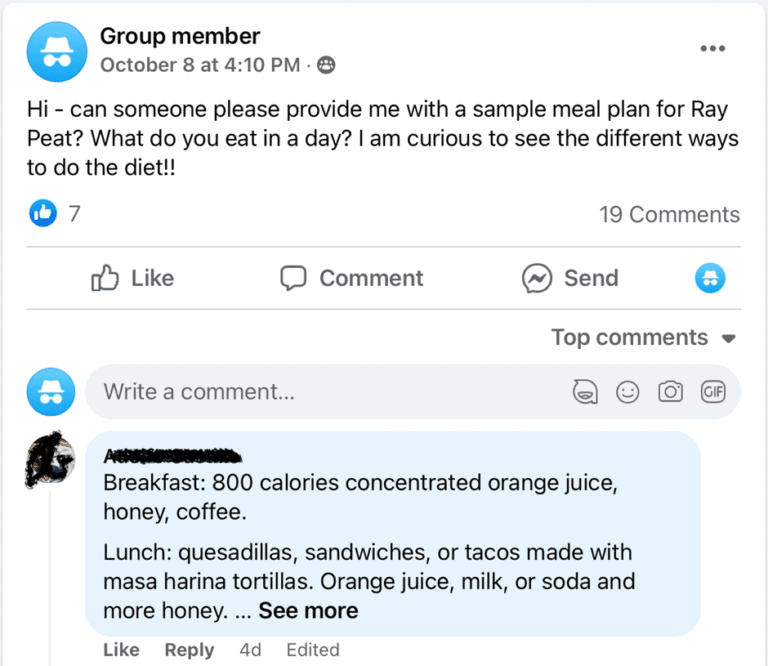Open the October 8 post timestamp
Viewport: 768px width, 666px height.
click(199, 65)
